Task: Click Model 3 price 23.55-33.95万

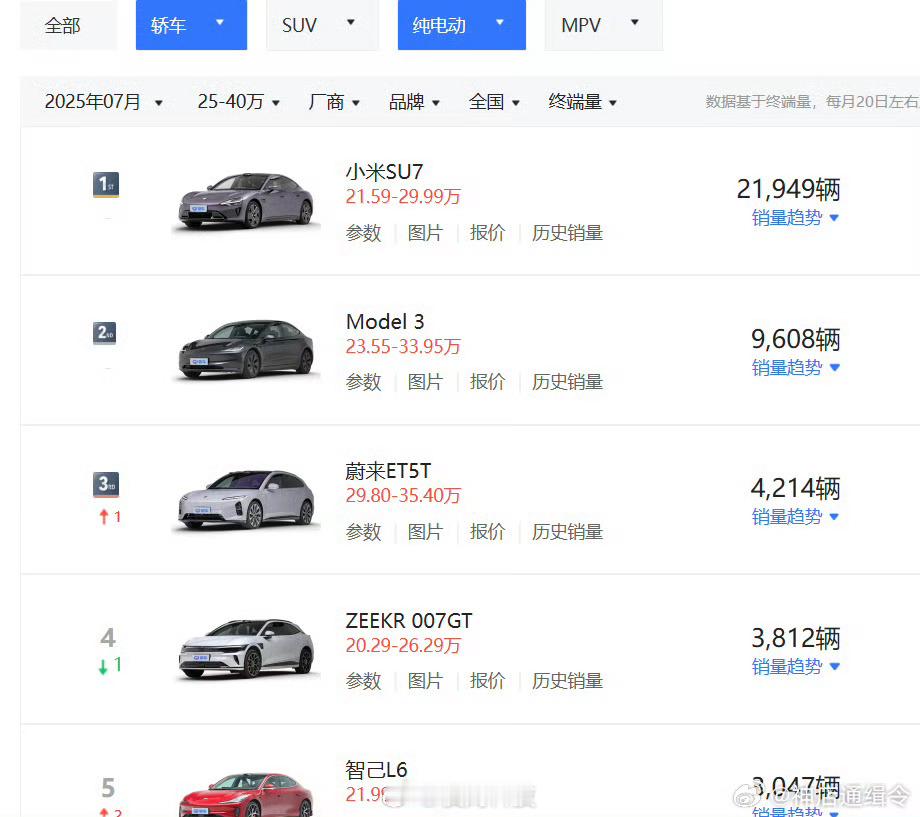Action: pos(403,347)
